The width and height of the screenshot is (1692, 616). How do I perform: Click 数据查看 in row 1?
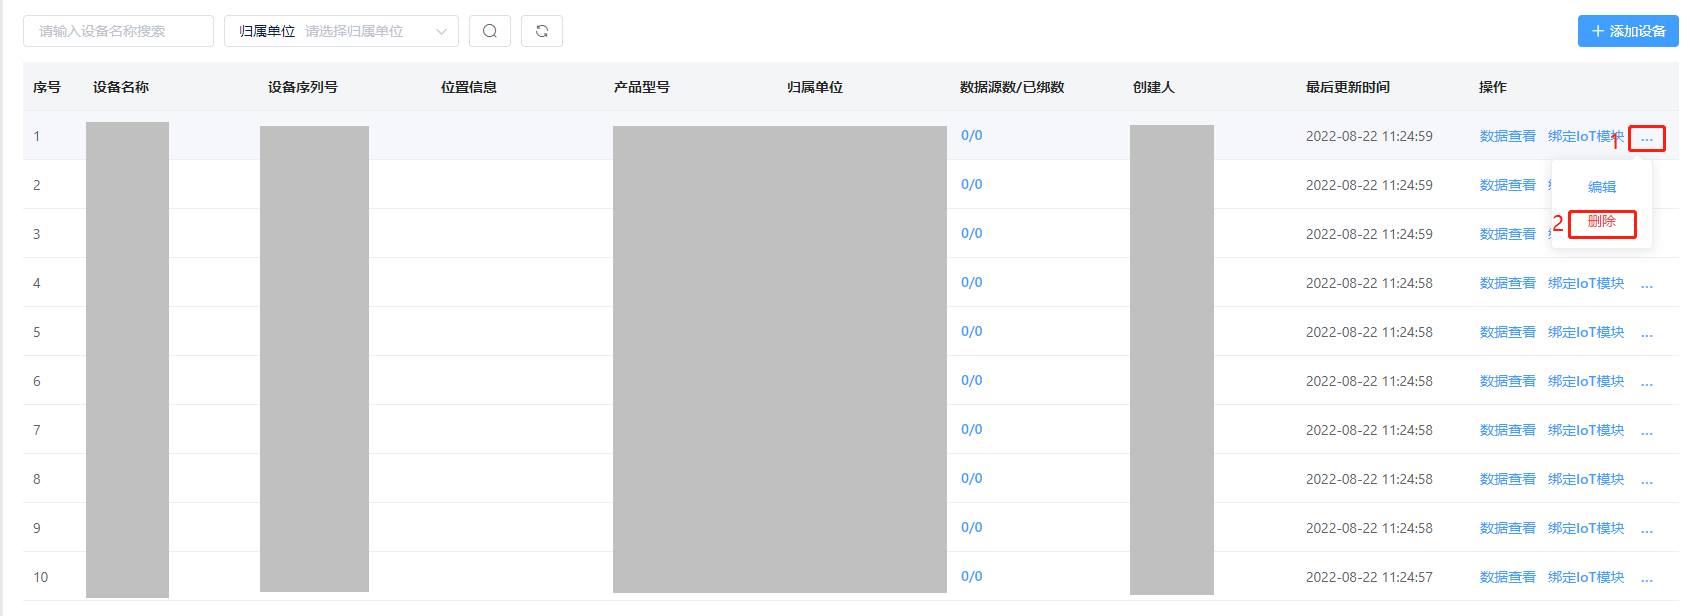click(x=1508, y=136)
